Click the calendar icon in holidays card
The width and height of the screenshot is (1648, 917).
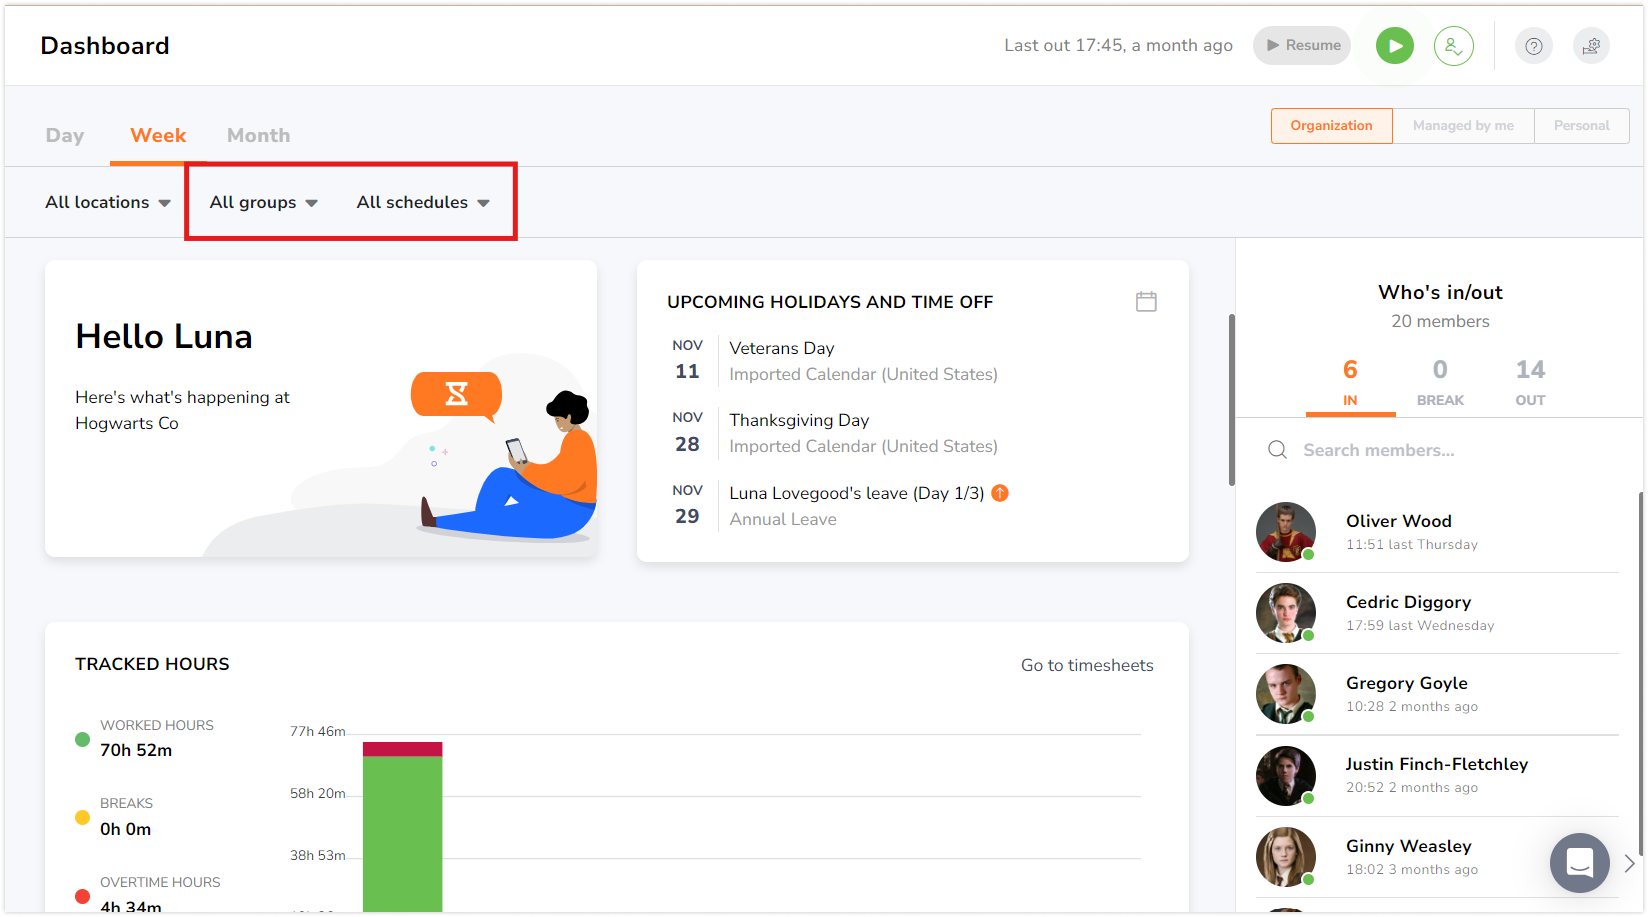[x=1146, y=301]
